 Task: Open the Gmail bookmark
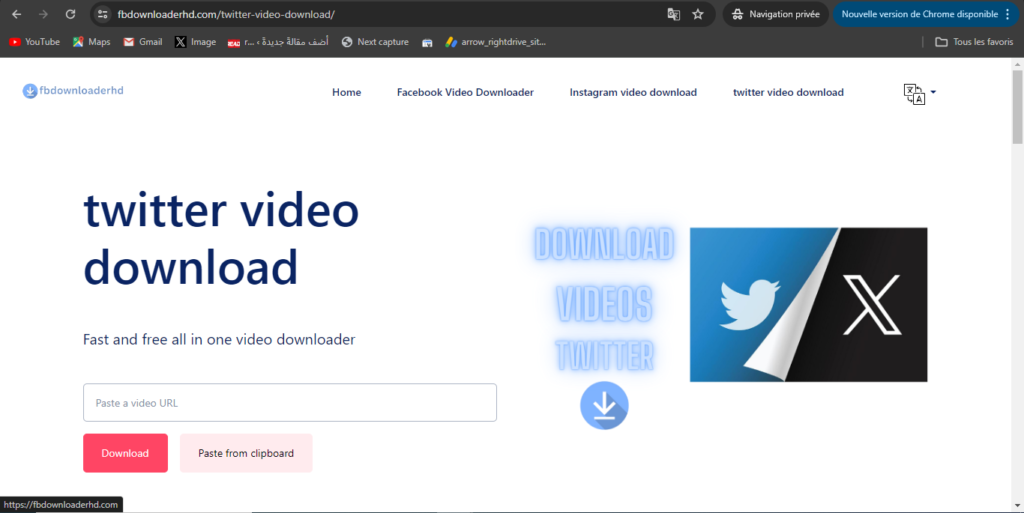(x=142, y=42)
